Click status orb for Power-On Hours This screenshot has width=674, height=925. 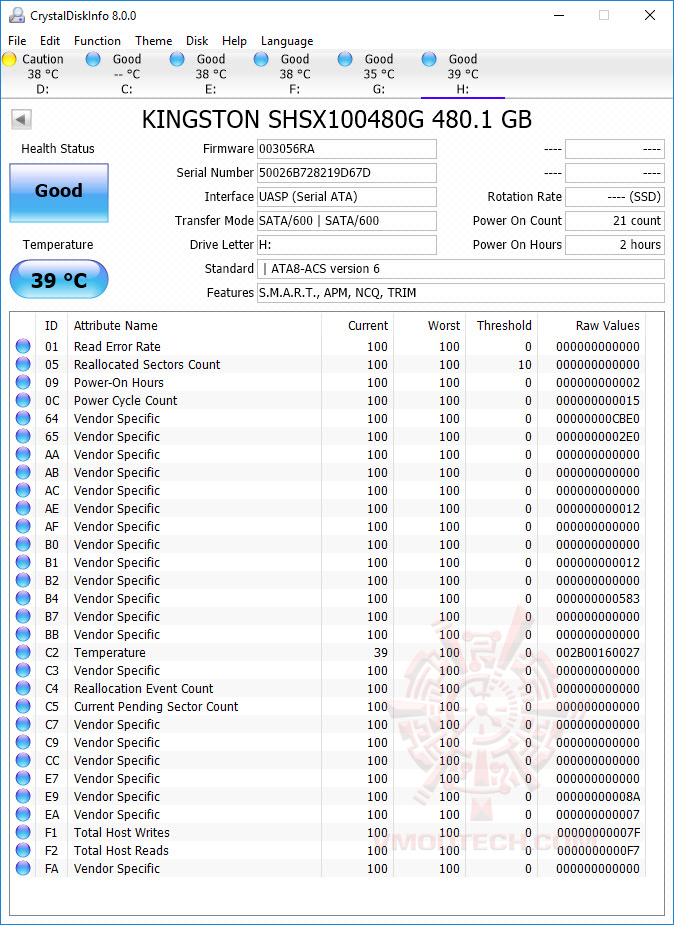tap(23, 382)
